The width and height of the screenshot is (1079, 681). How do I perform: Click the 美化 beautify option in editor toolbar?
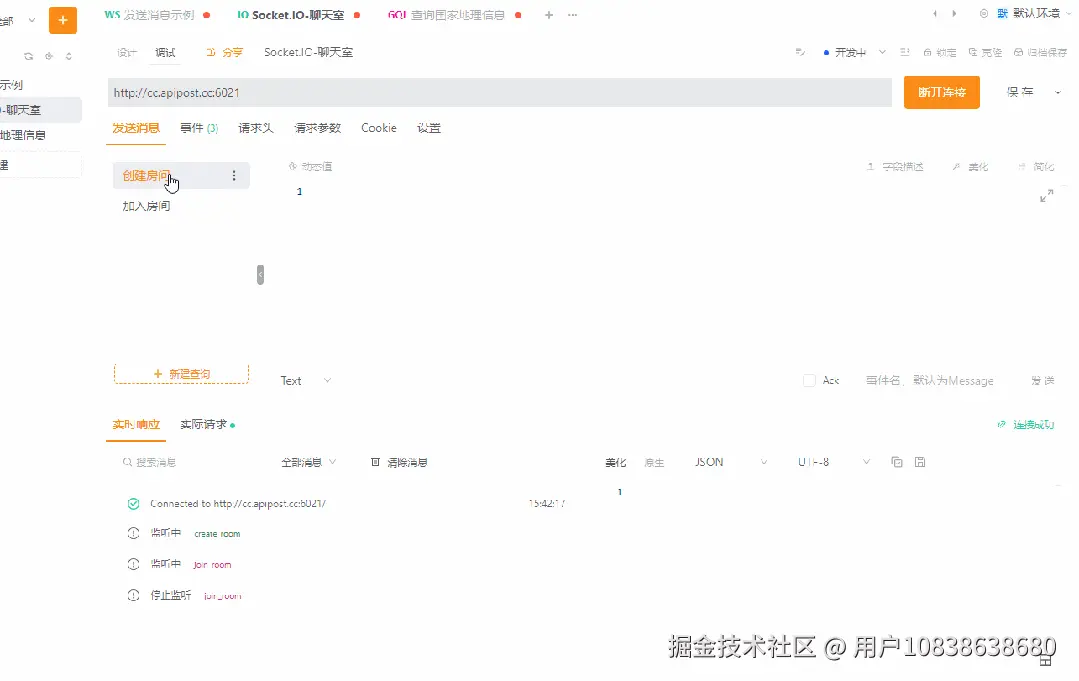pos(970,166)
